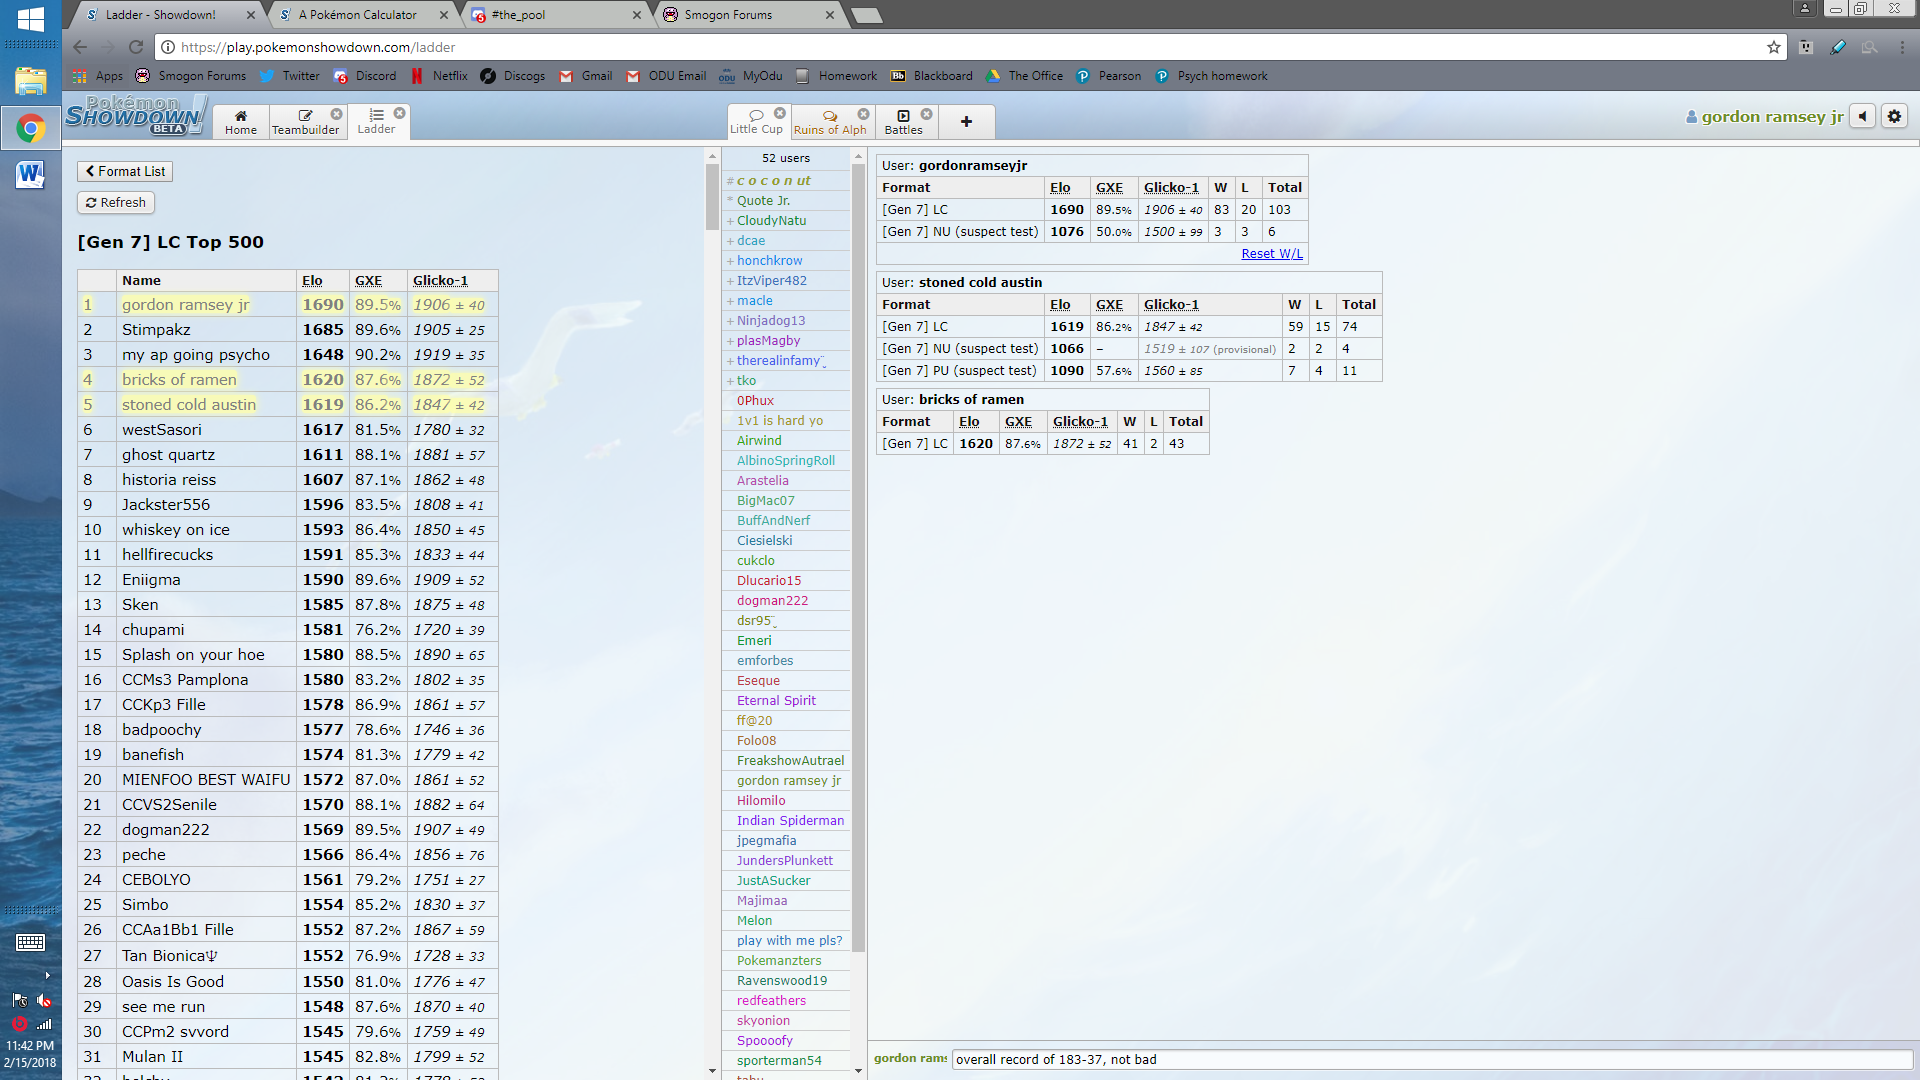
Task: Click Chrome taskbar icon
Action: [x=30, y=128]
